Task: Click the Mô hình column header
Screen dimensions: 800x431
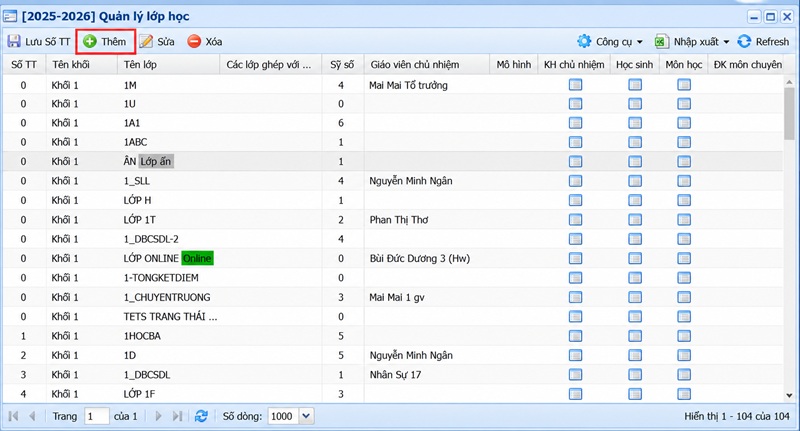Action: point(514,65)
